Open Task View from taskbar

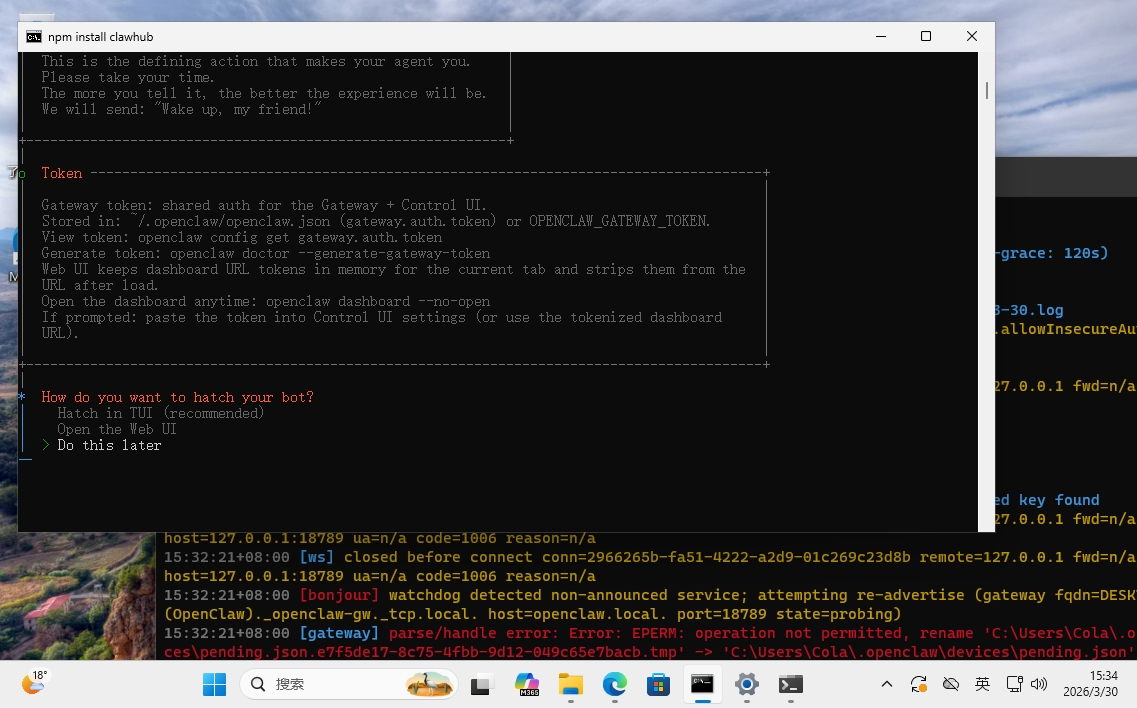coord(482,684)
